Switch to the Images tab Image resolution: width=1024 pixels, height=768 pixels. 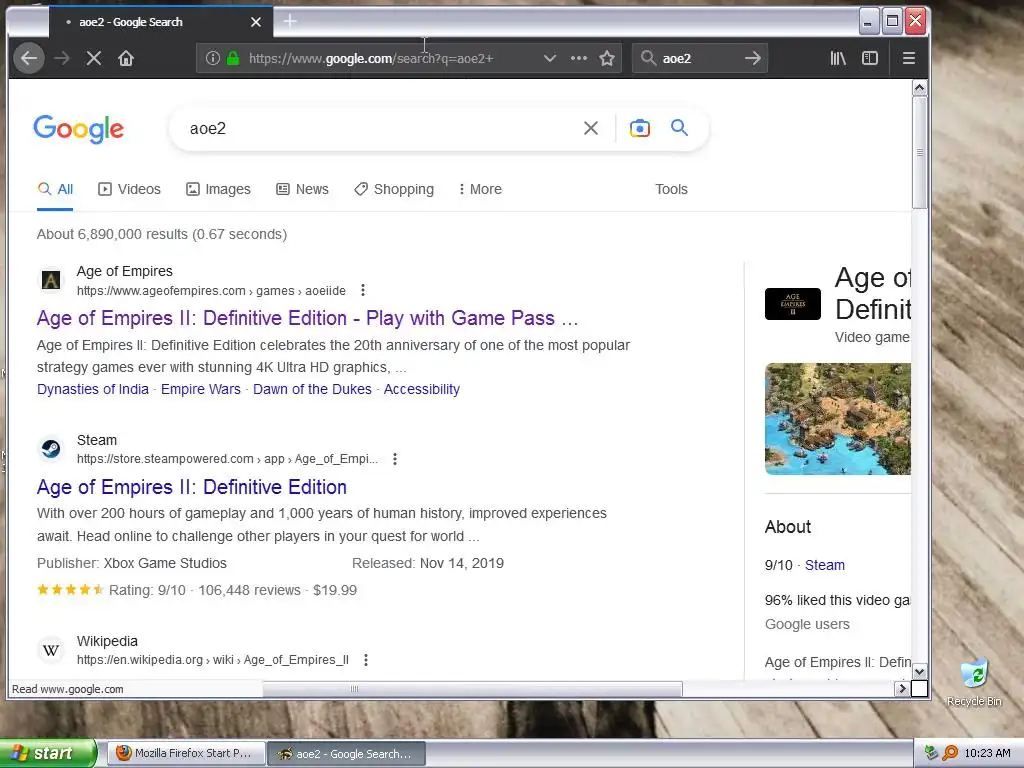(218, 189)
